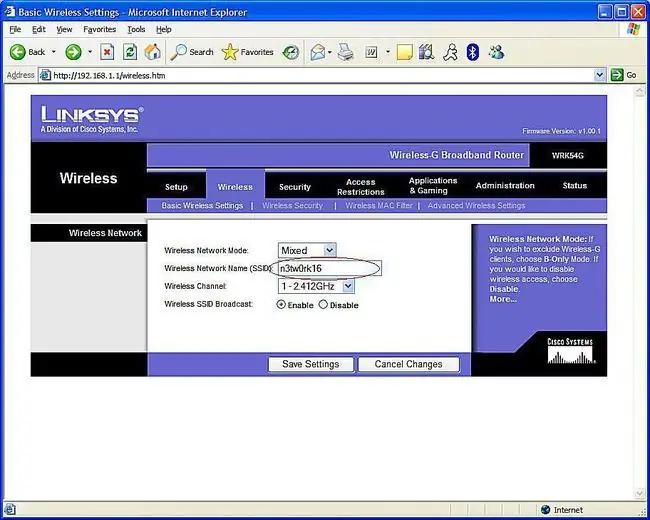Expand the address bar history dropdown

pyautogui.click(x=599, y=75)
